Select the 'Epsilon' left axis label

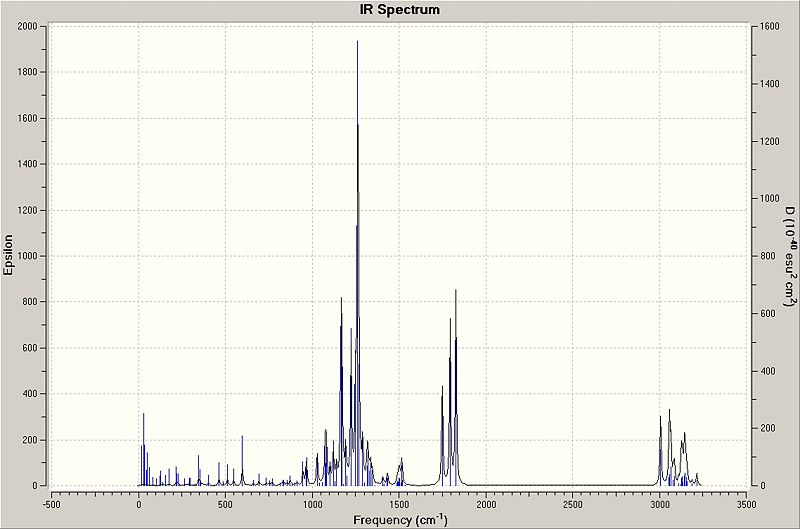tap(8, 255)
